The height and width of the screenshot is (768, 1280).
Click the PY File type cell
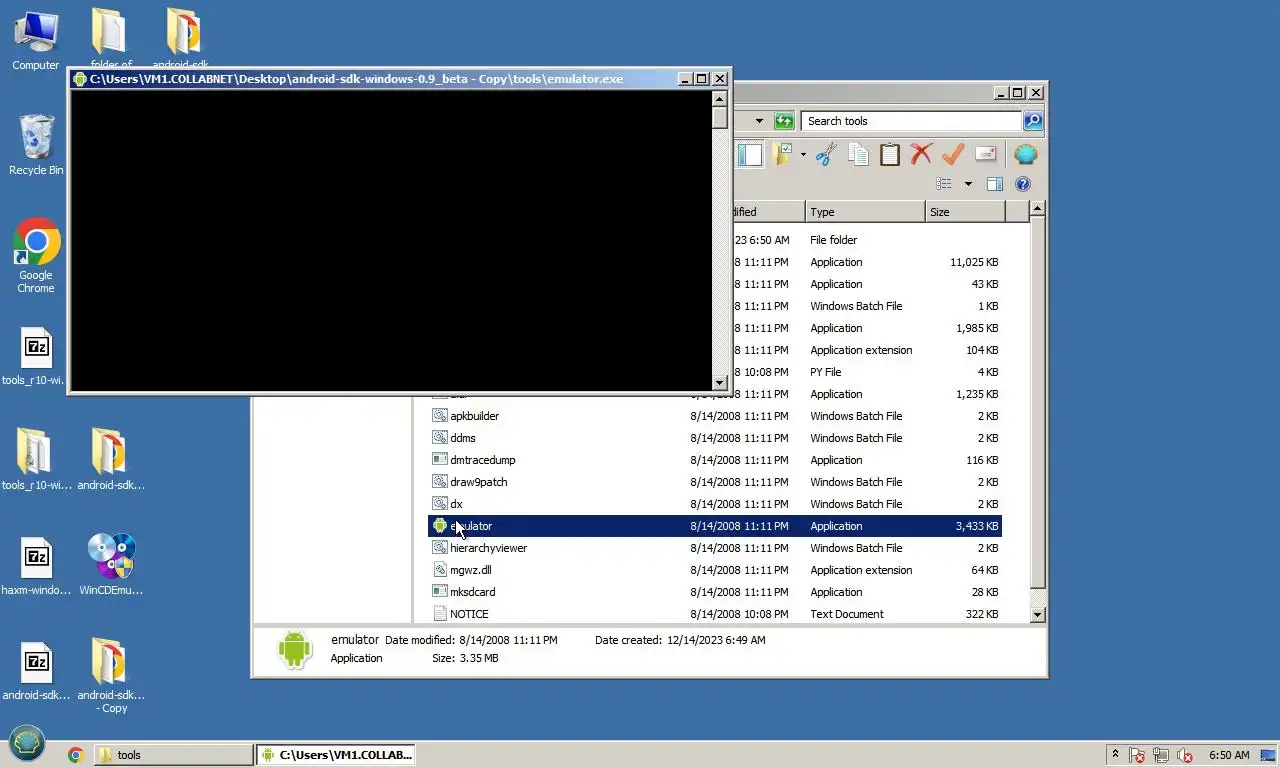pyautogui.click(x=826, y=372)
